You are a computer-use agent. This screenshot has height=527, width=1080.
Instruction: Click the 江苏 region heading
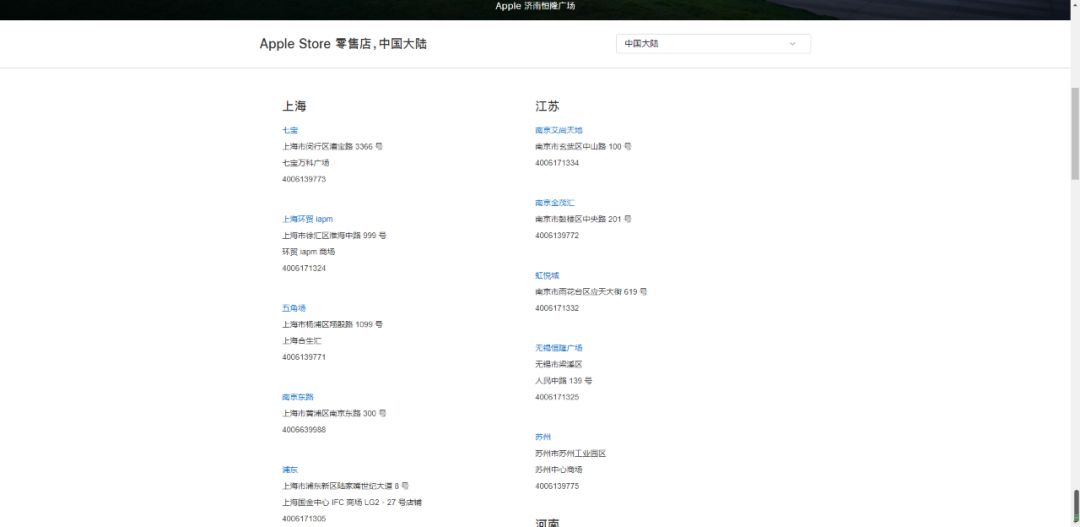point(547,106)
